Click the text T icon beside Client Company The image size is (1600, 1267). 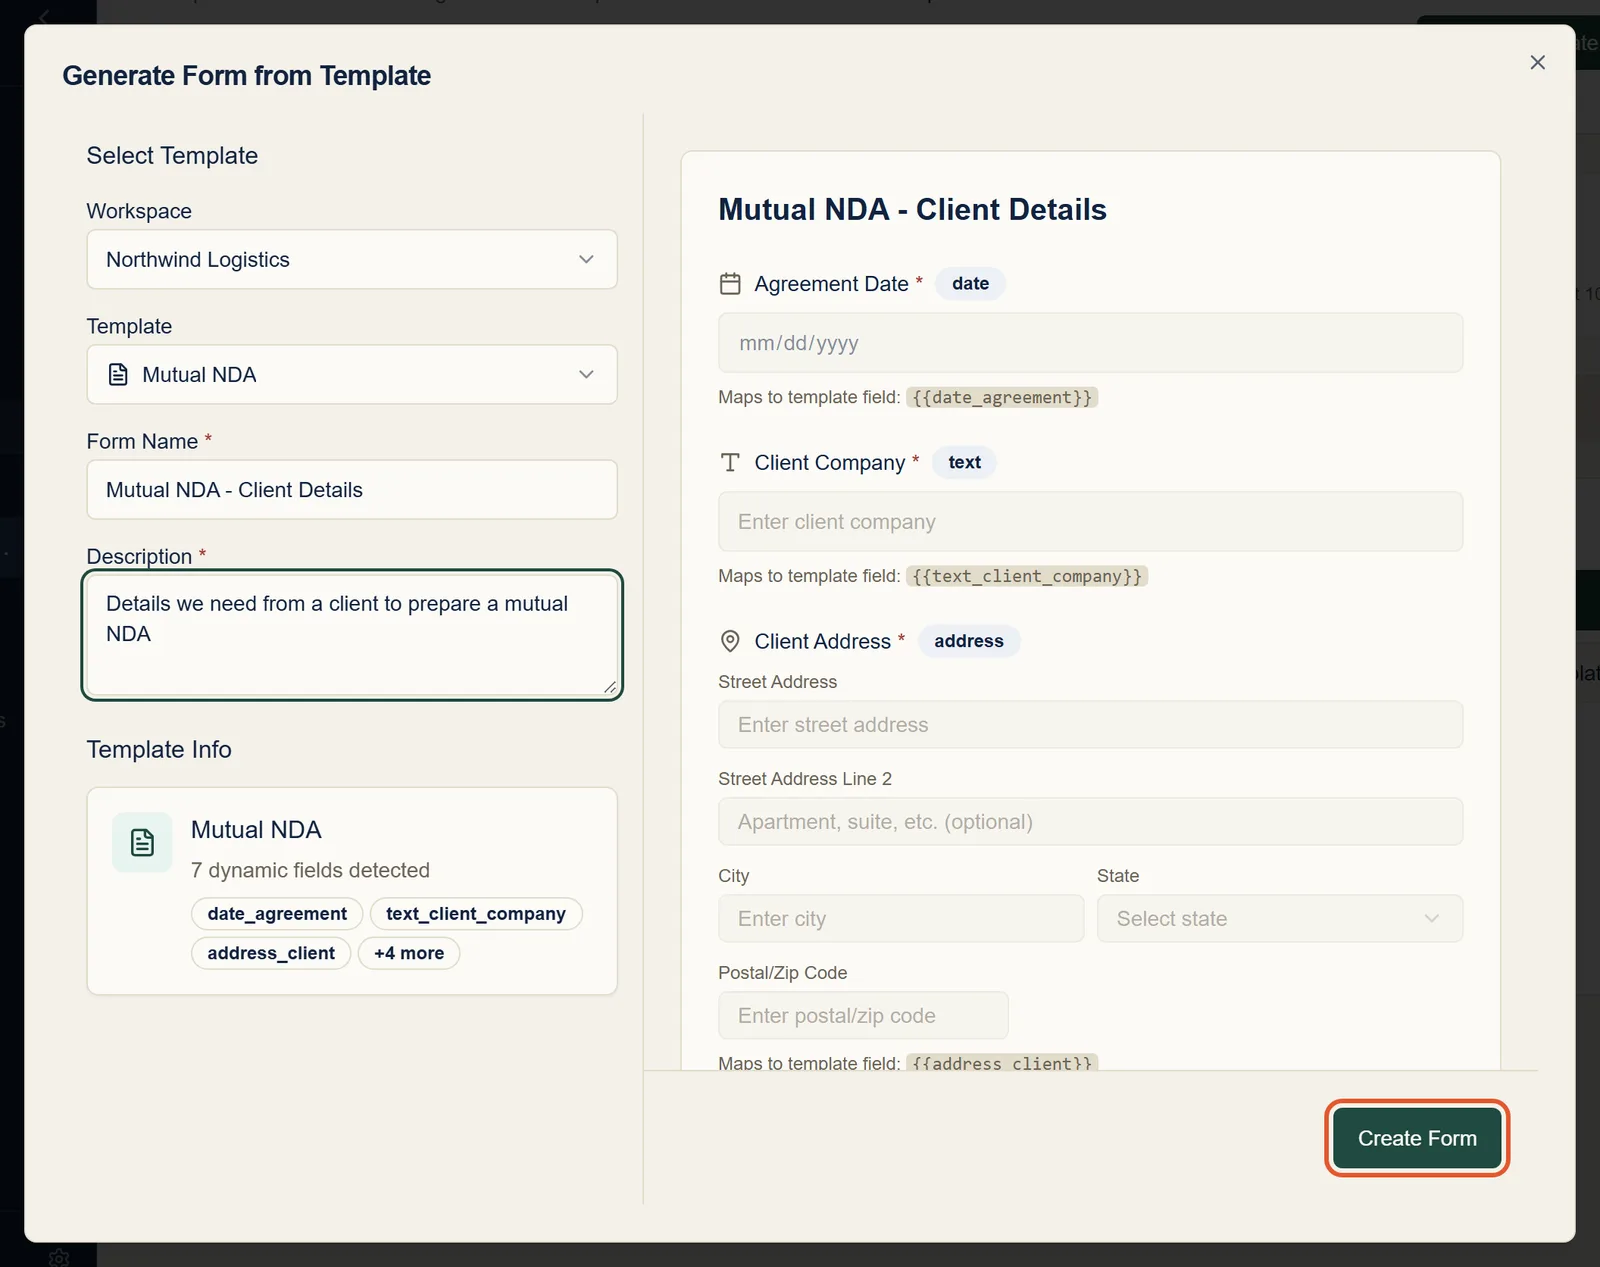[730, 462]
